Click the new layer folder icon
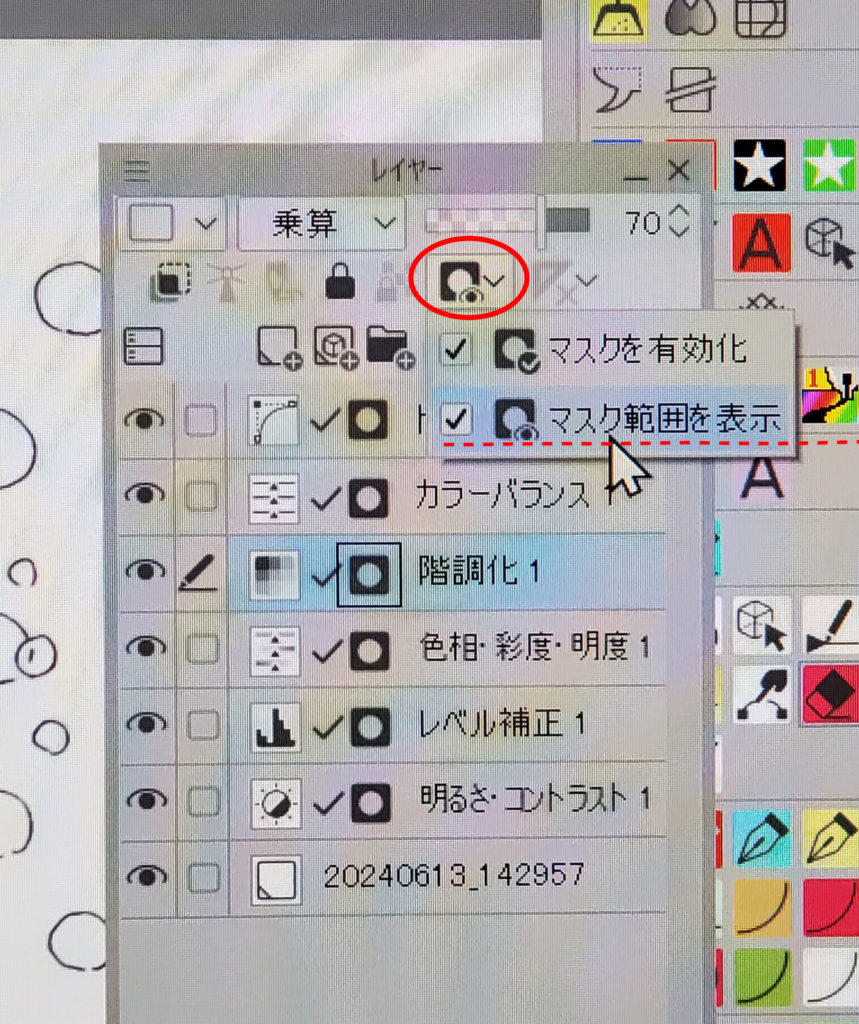859x1024 pixels. pyautogui.click(x=390, y=346)
